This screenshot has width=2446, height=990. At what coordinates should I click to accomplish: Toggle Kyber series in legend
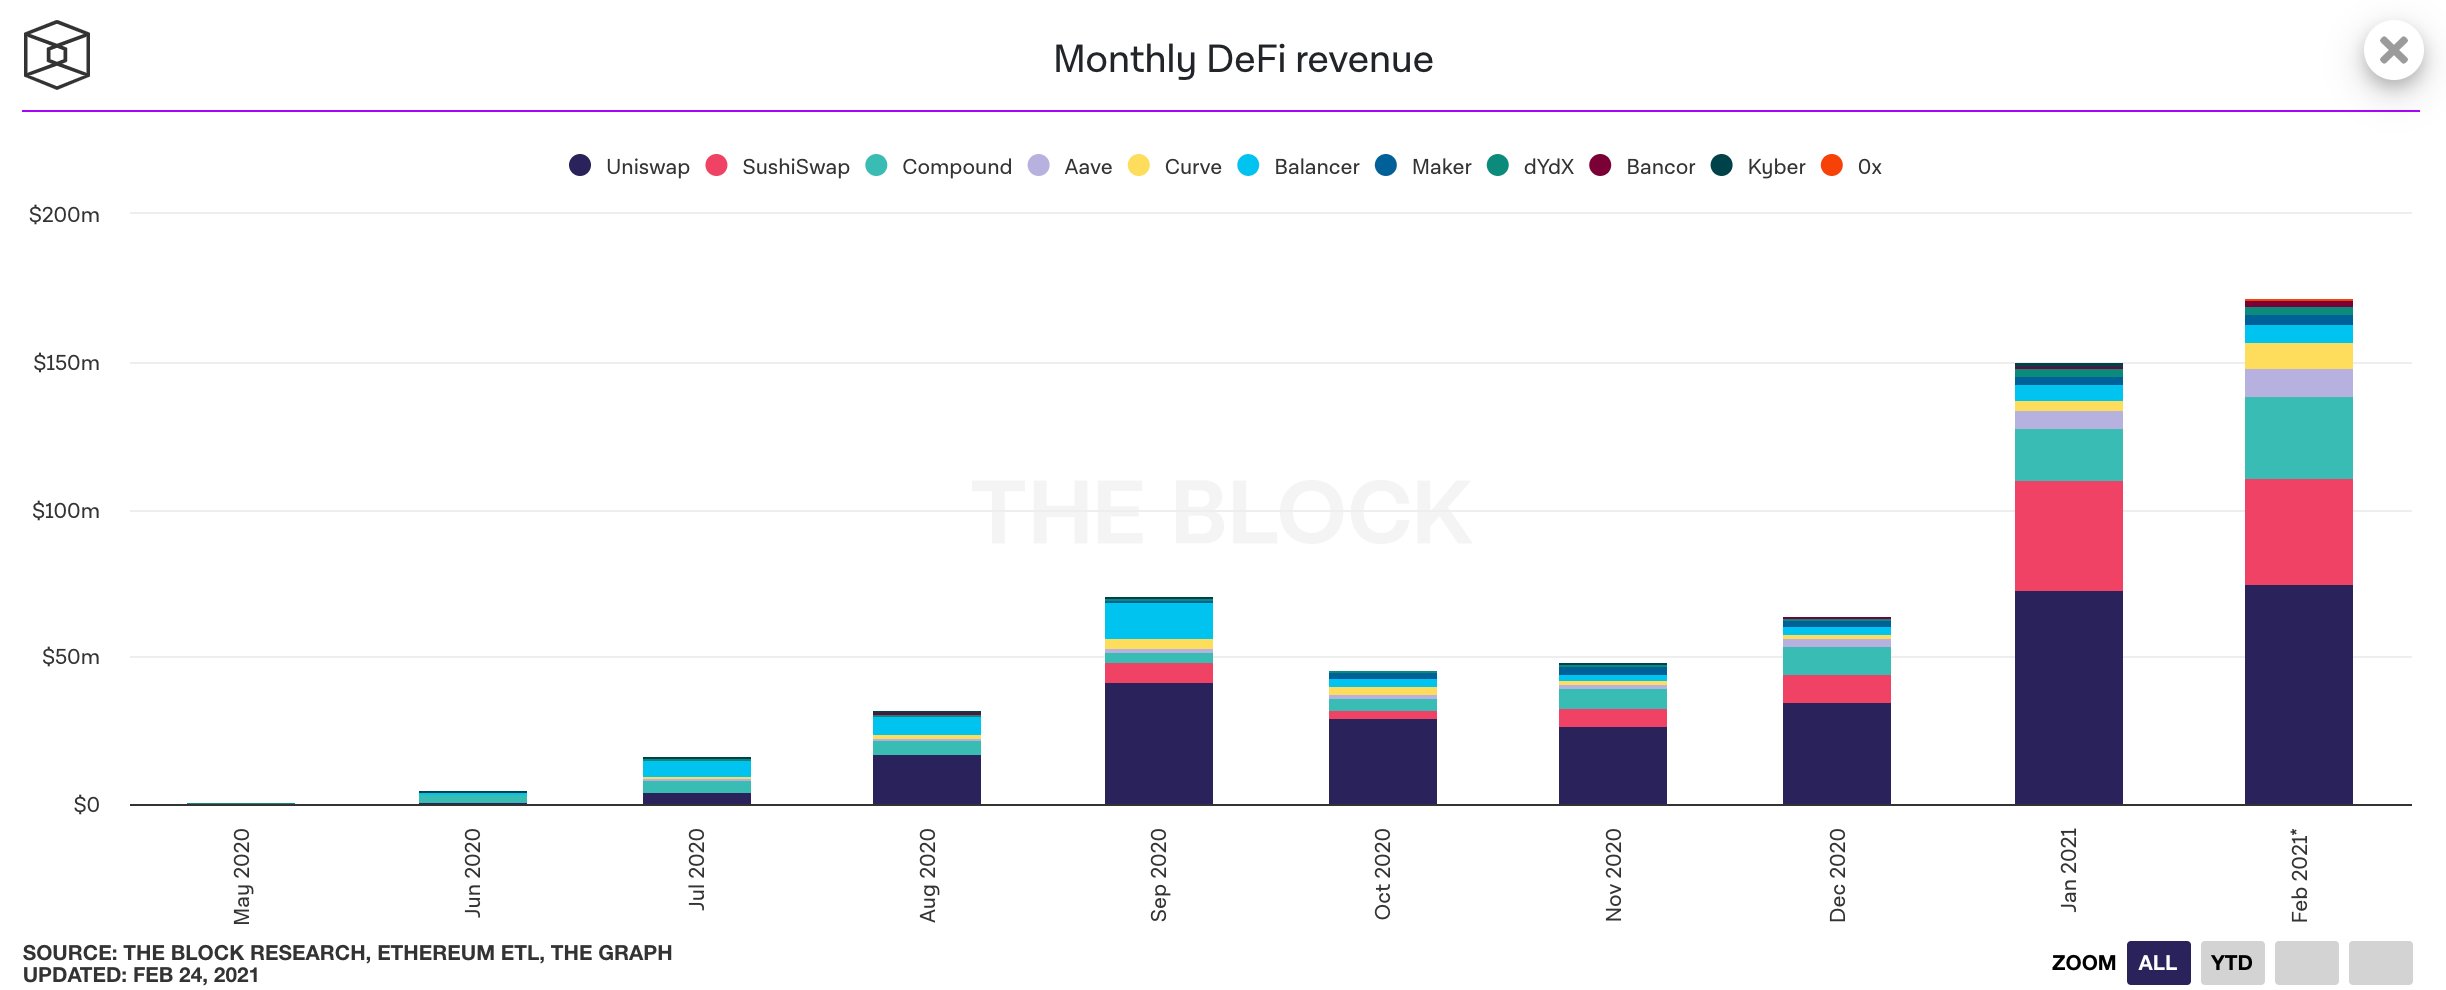click(1758, 166)
